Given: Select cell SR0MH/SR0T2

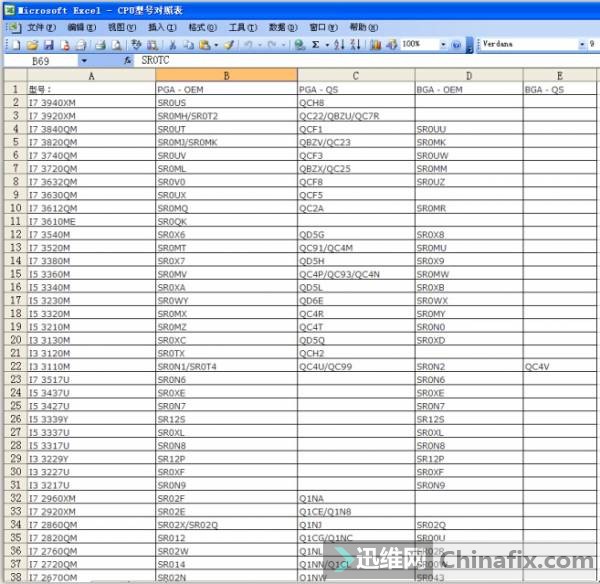Looking at the screenshot, I should point(227,116).
